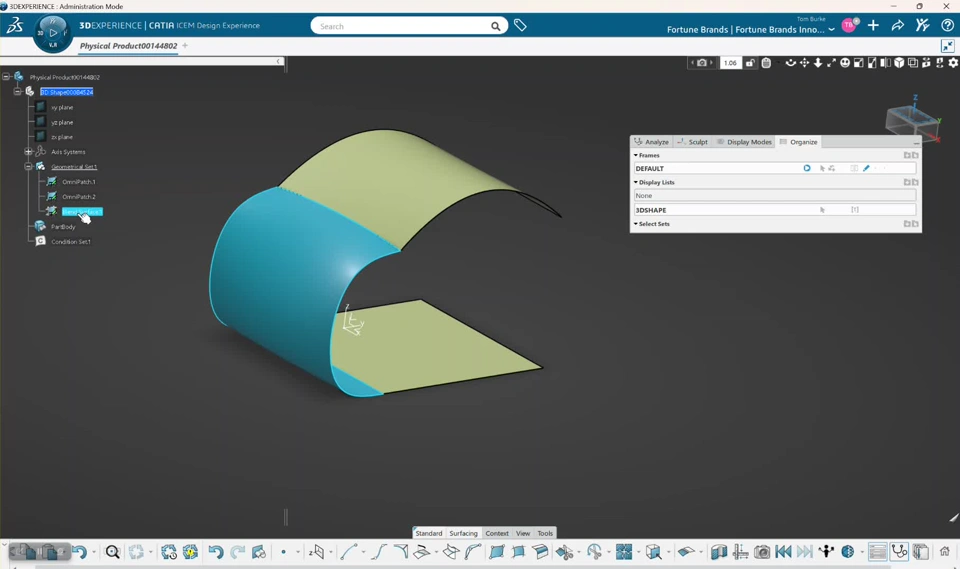Viewport: 960px width, 569px height.
Task: Open the help question mark icon
Action: coord(947,25)
